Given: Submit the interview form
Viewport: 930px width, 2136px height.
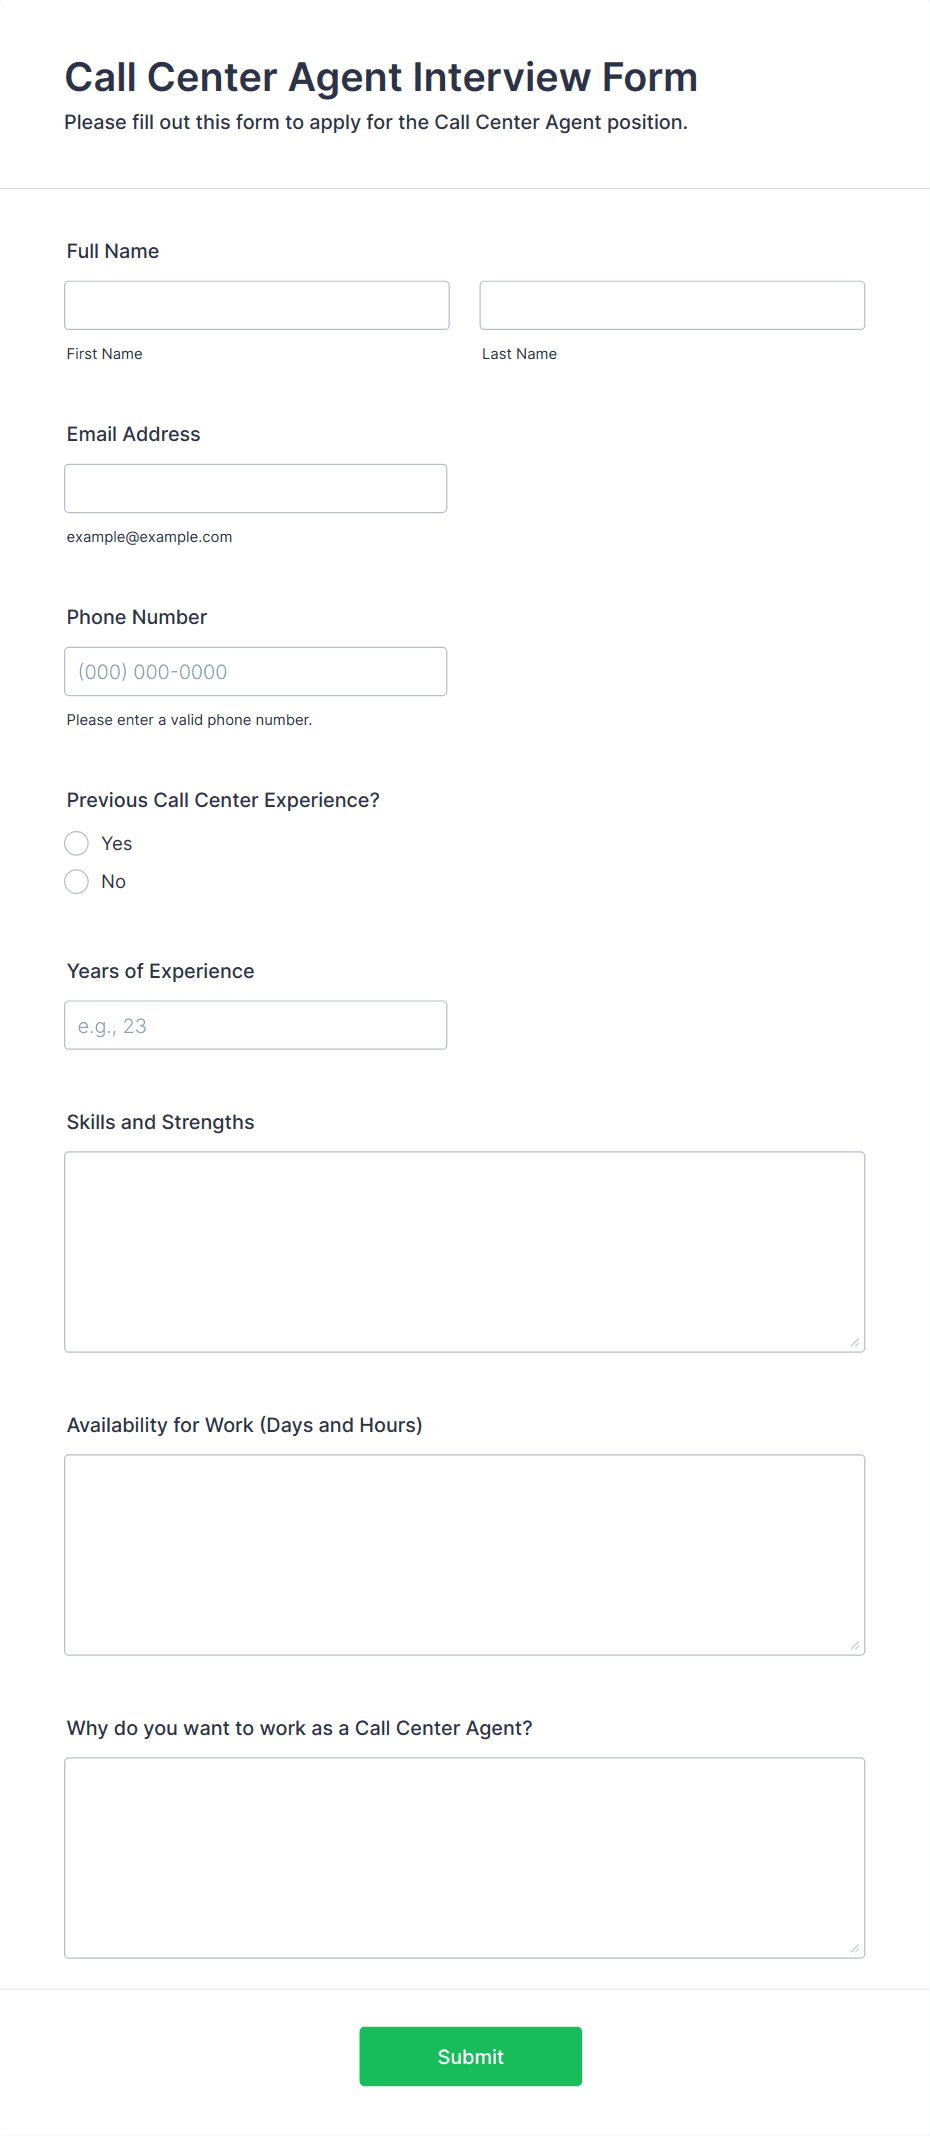Looking at the screenshot, I should 471,2056.
